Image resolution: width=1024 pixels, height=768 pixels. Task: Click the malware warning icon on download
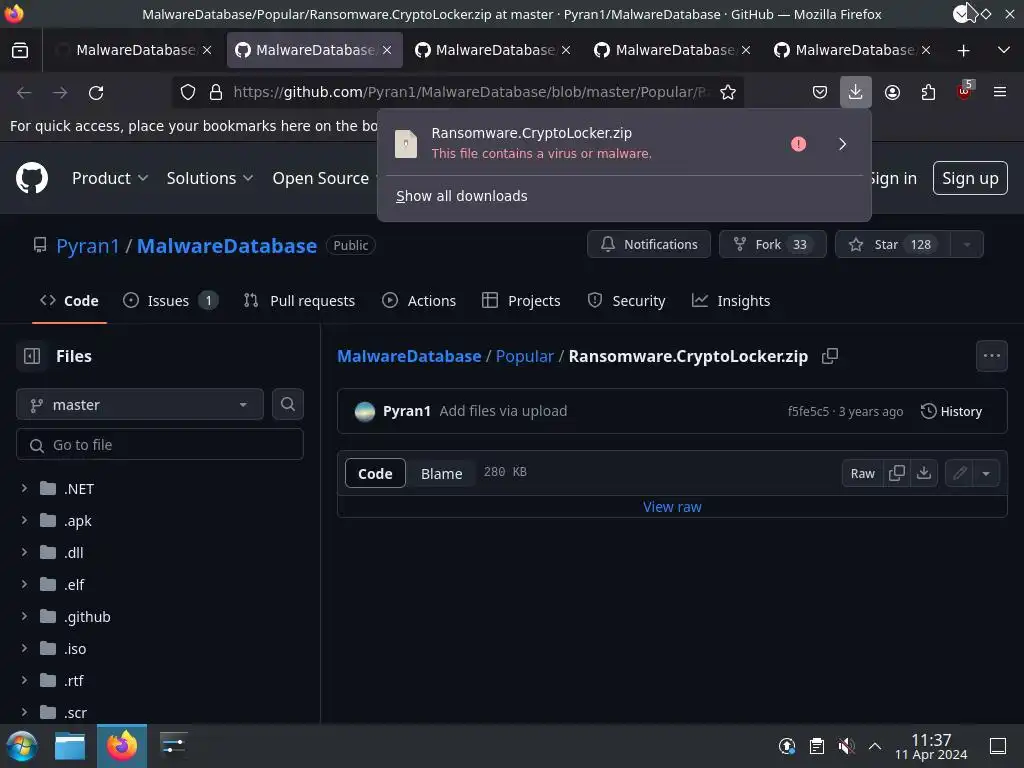798,144
